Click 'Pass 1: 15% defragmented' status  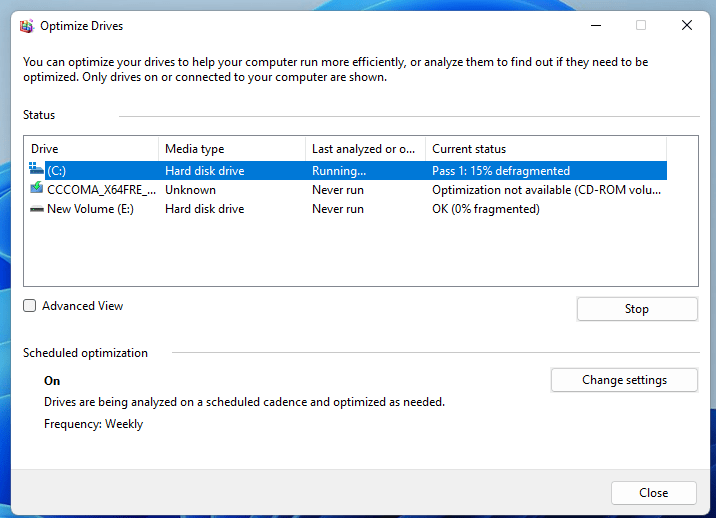point(501,171)
